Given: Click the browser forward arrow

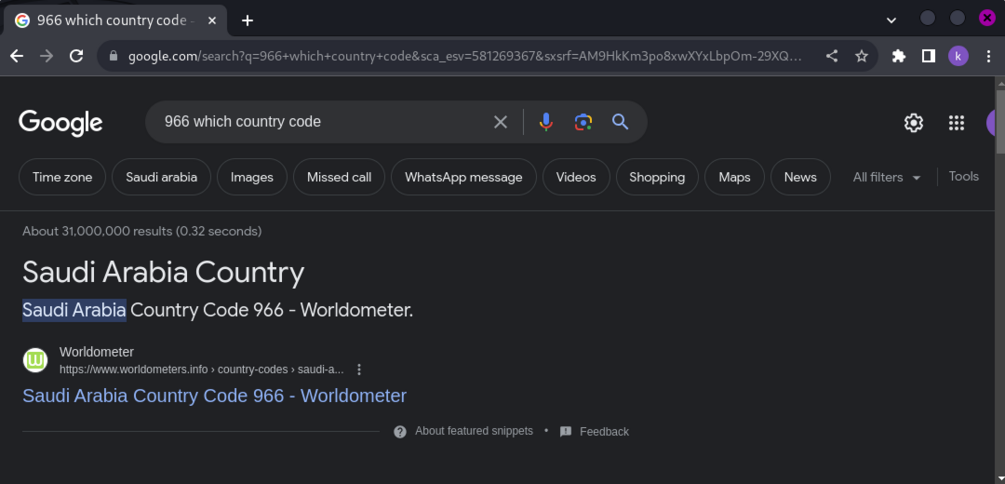Looking at the screenshot, I should tap(46, 56).
